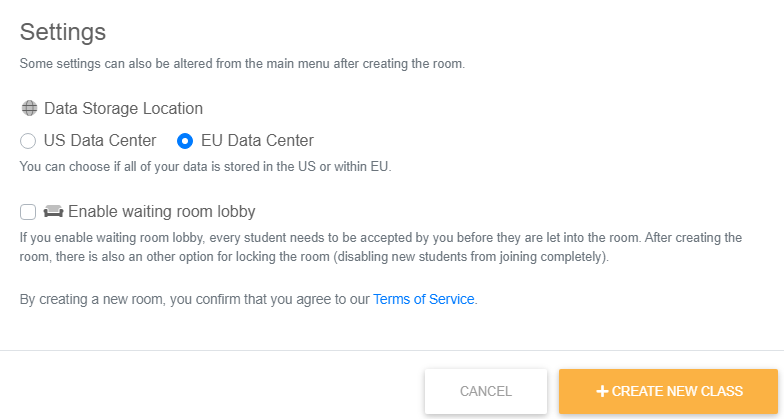This screenshot has width=784, height=419.
Task: Click the 'CANCEL' text on the white button
Action: (x=486, y=391)
